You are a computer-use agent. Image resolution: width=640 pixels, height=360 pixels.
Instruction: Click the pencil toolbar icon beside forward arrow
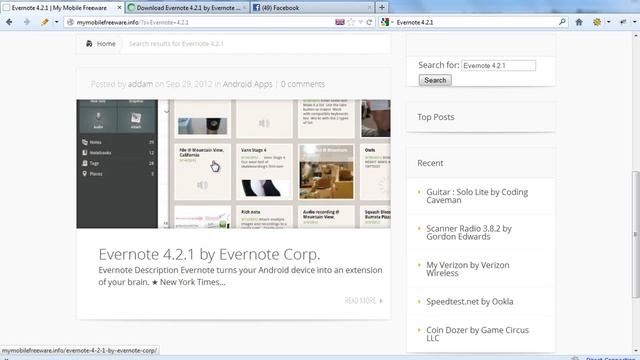[44, 22]
